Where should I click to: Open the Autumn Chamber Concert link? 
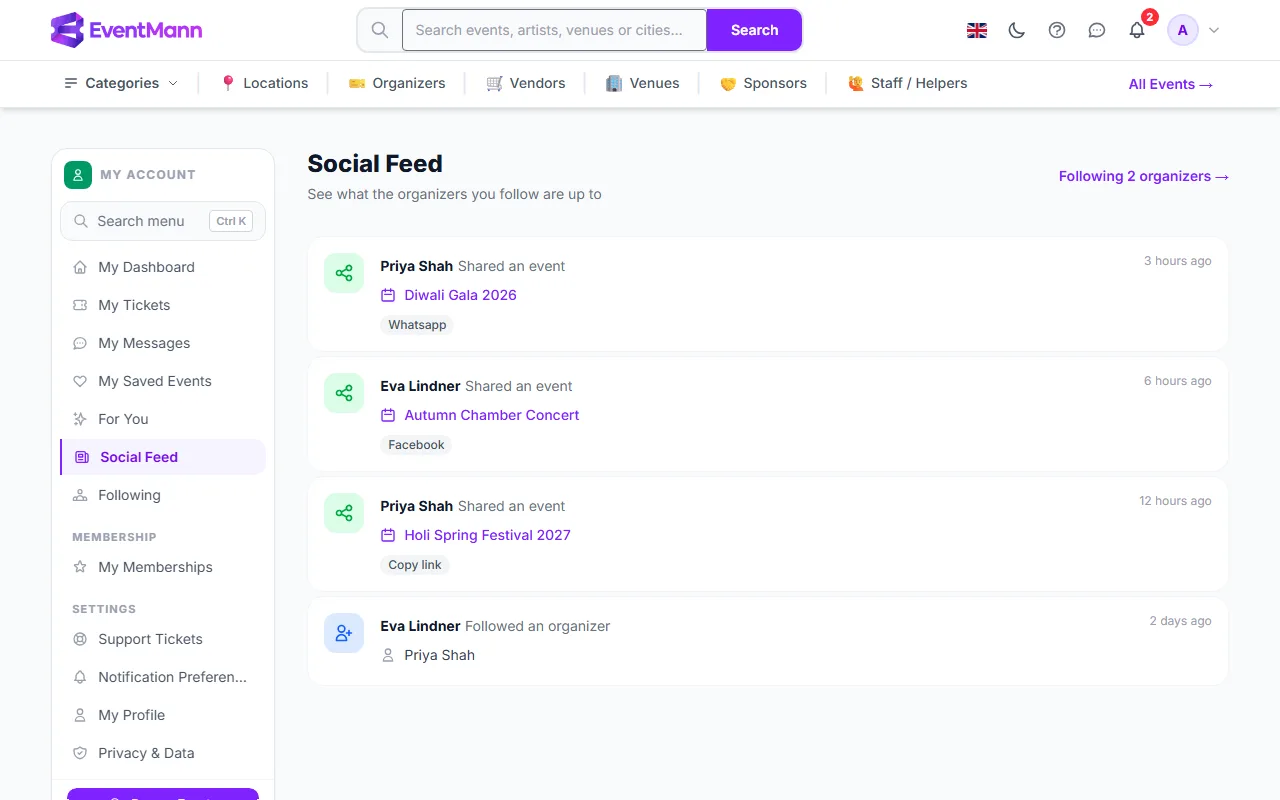[x=492, y=415]
